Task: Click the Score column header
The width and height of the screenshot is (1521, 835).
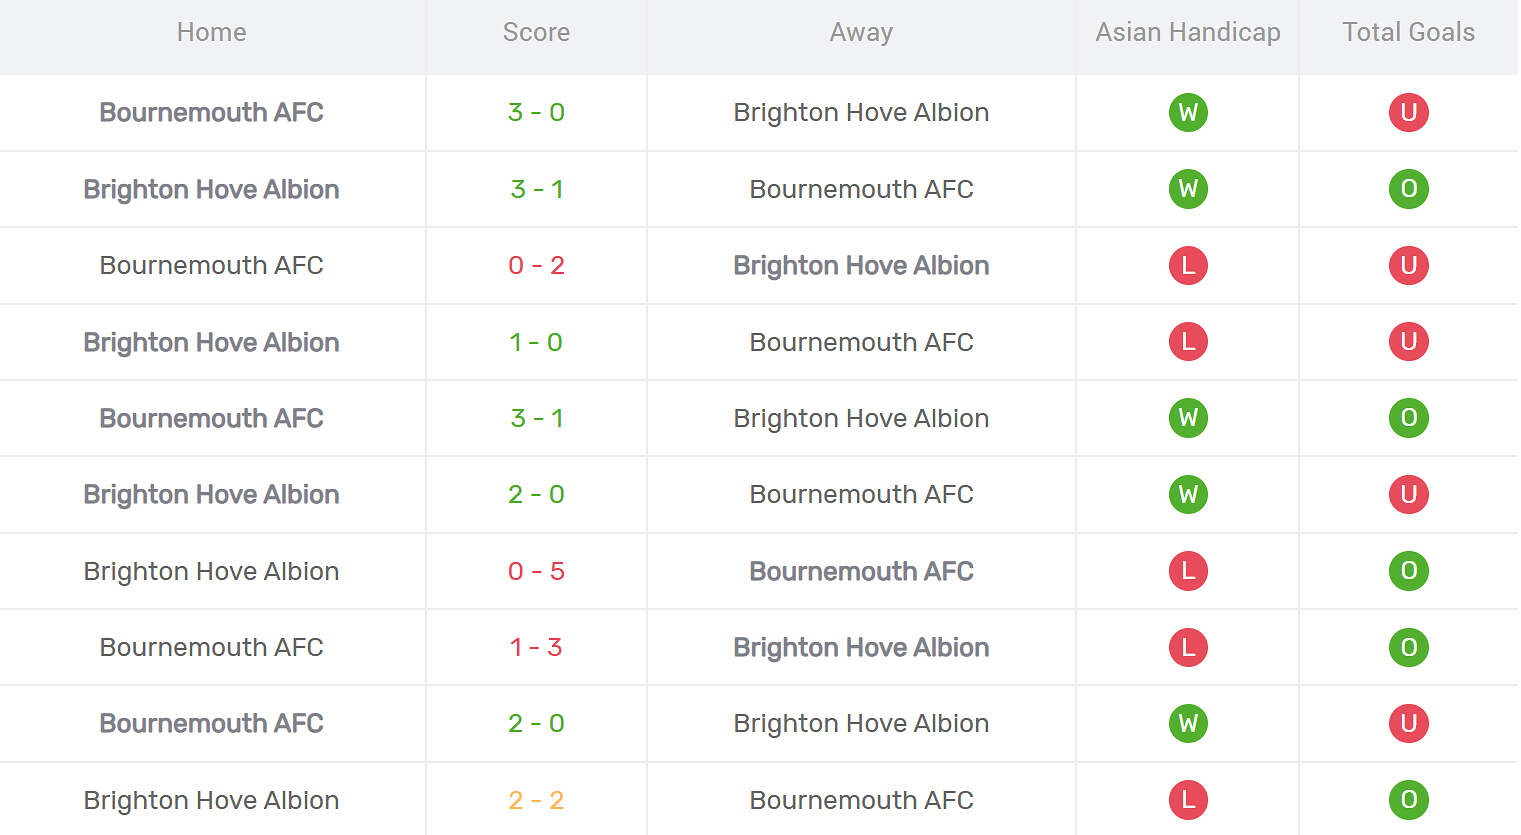Action: click(536, 33)
